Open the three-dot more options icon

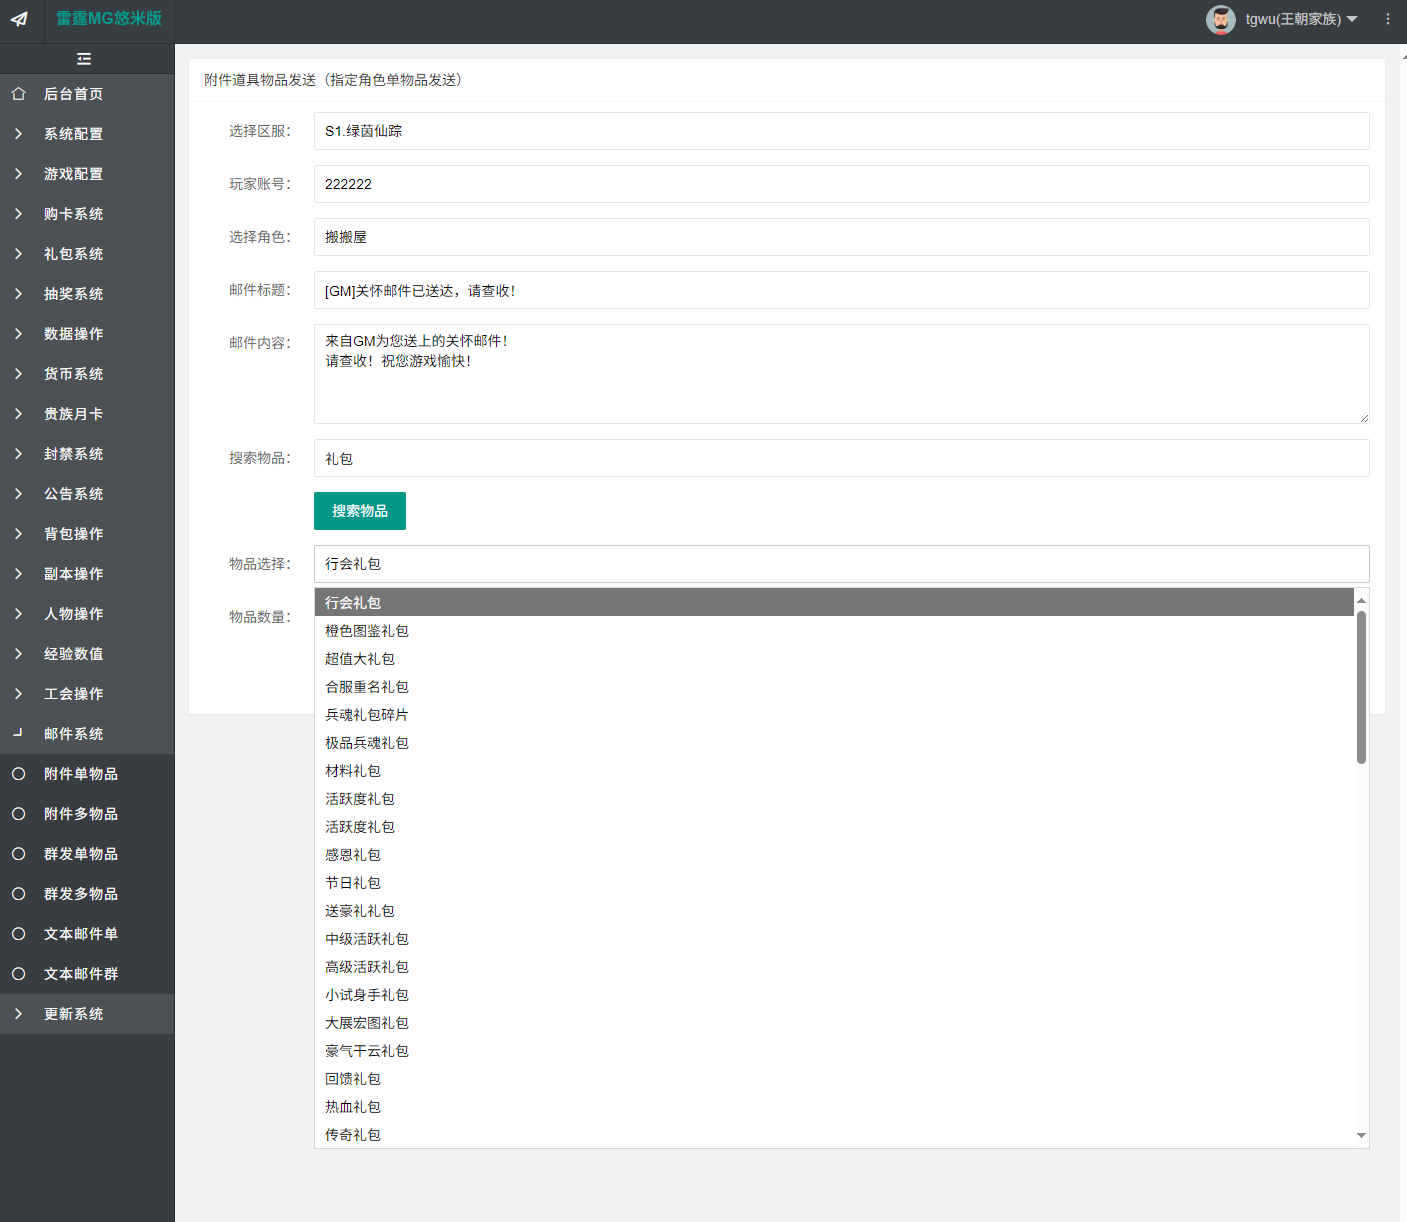[1388, 19]
